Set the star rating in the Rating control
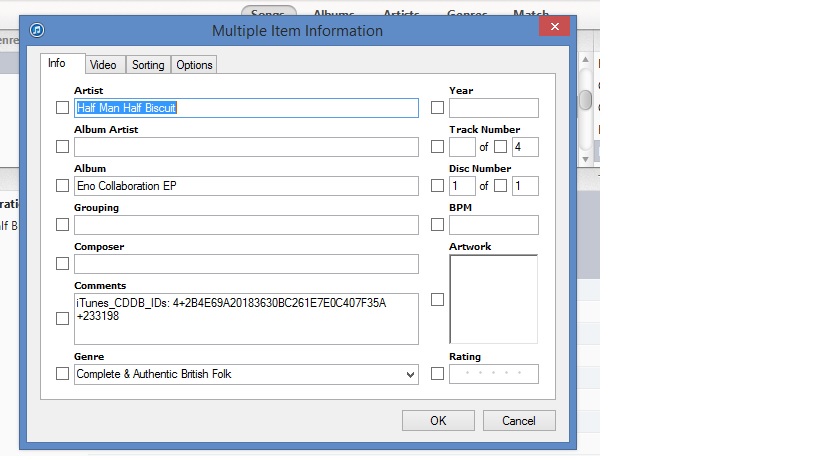 pos(494,374)
